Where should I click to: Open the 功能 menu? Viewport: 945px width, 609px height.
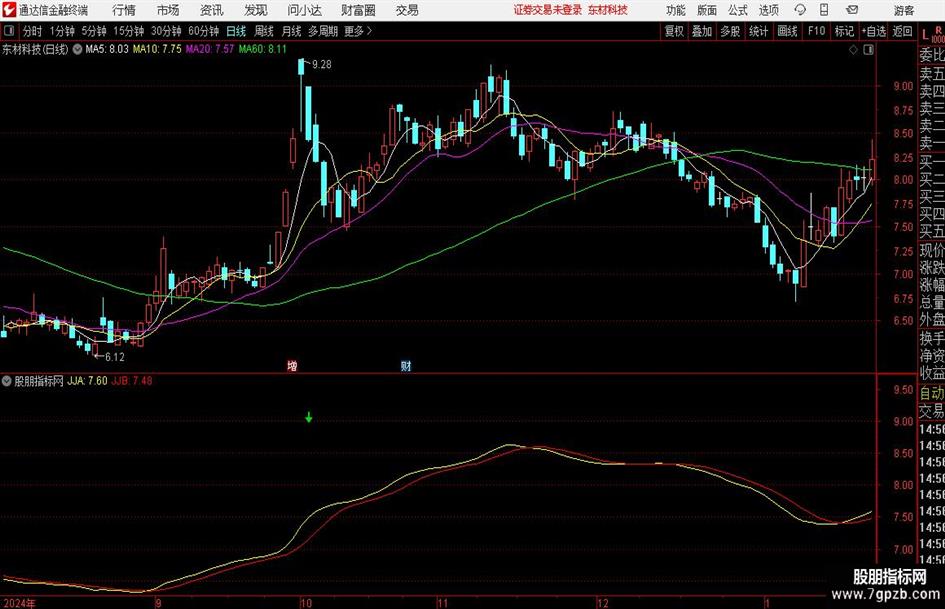(676, 10)
